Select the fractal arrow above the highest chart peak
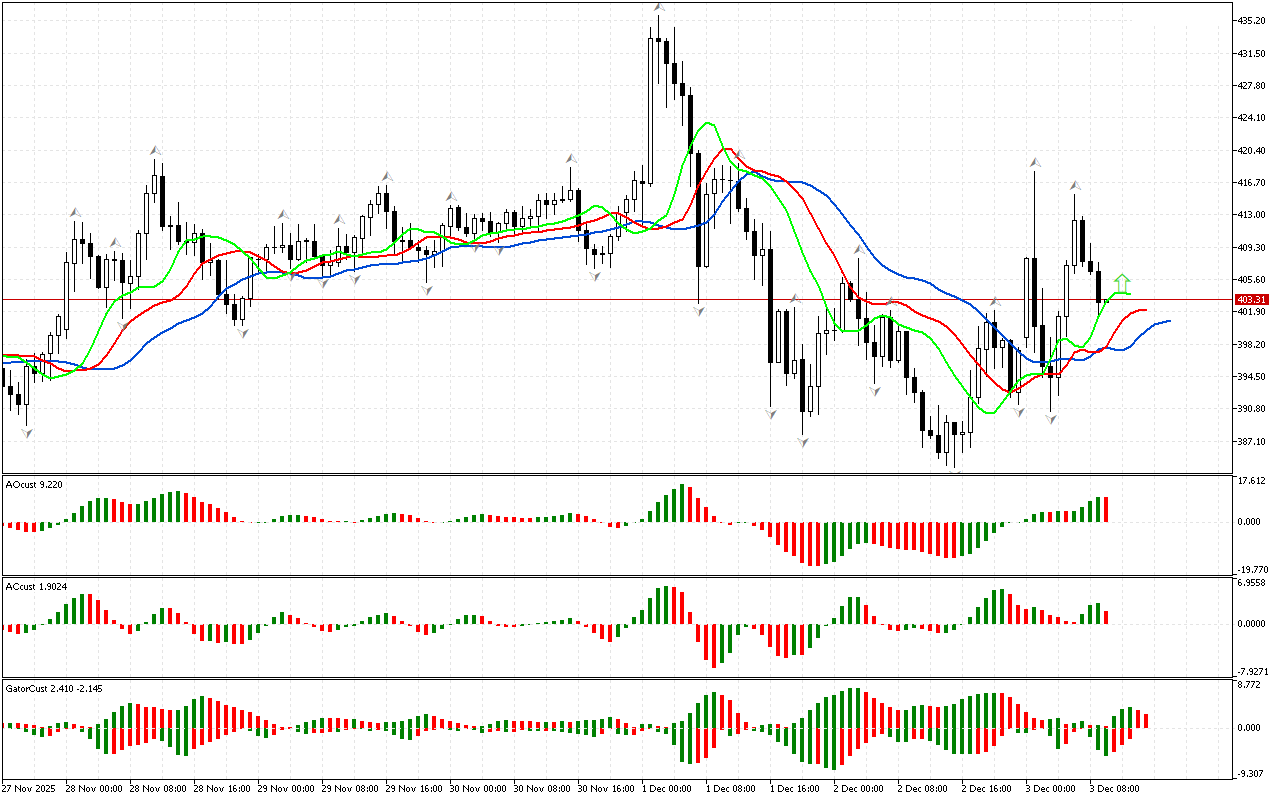Screen dimensions: 1280x800 click(x=659, y=8)
